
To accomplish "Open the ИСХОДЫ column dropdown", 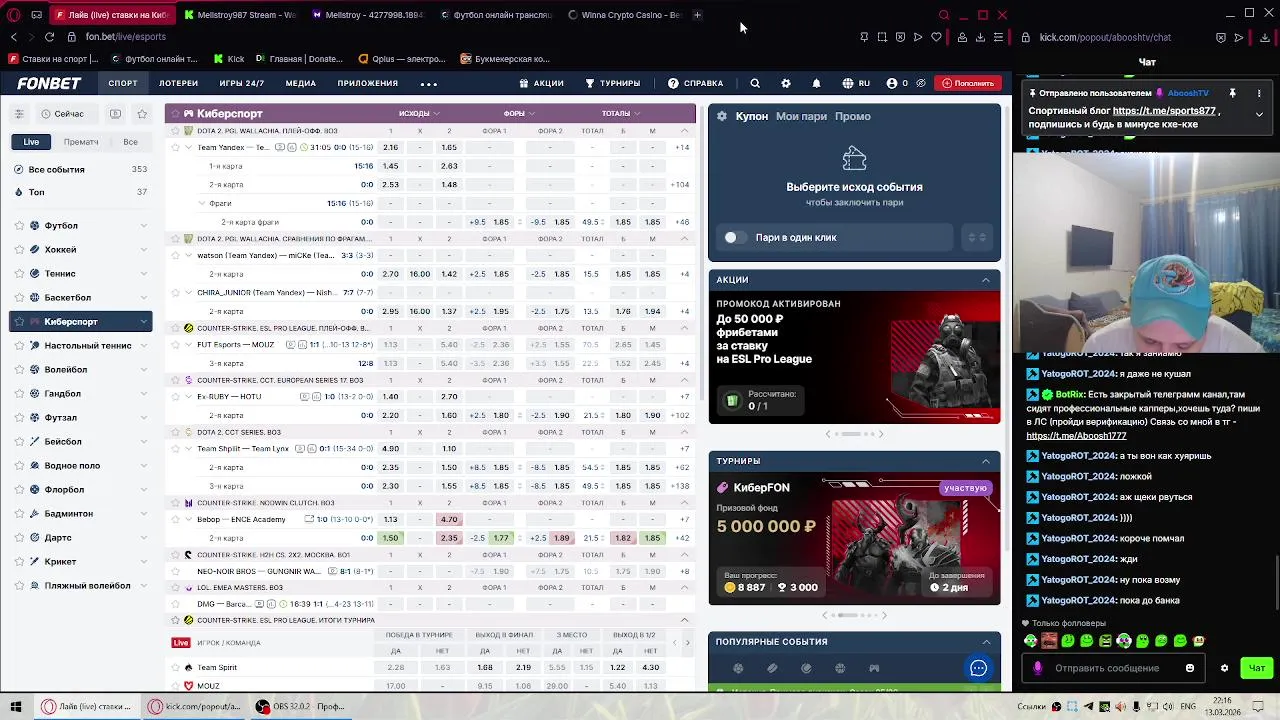I will [419, 114].
